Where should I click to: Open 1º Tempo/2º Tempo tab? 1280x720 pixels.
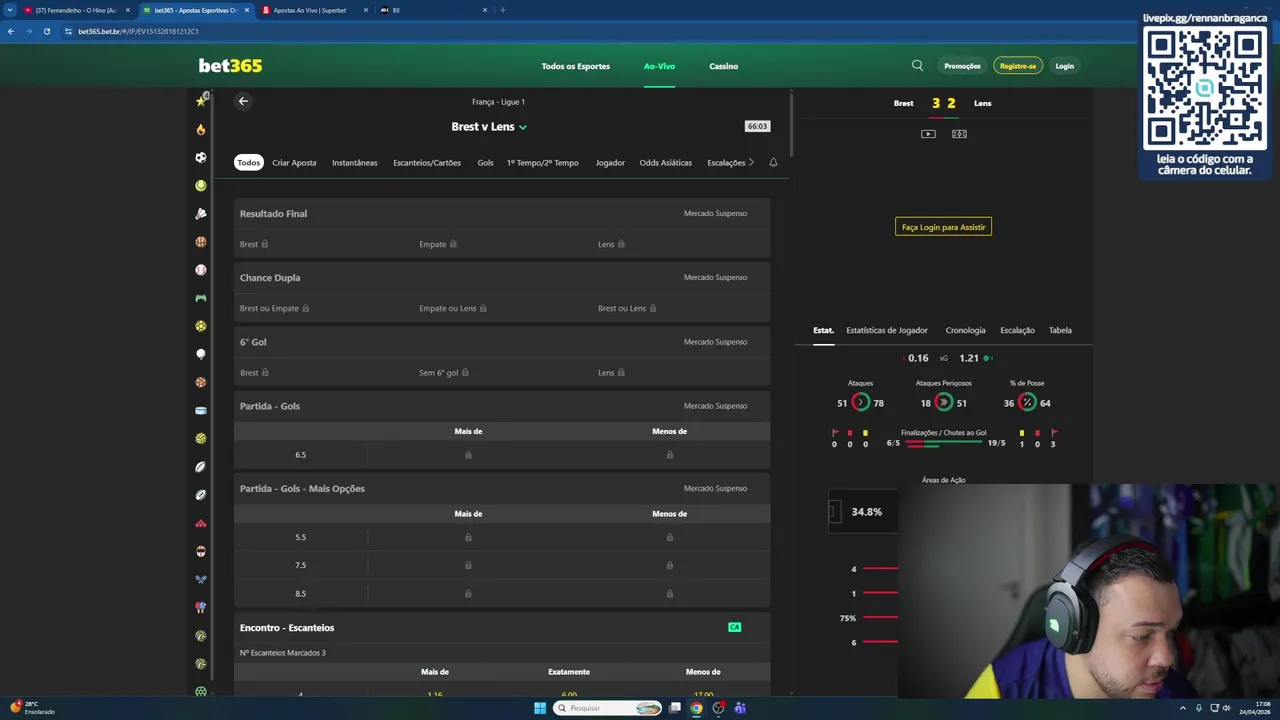click(543, 162)
